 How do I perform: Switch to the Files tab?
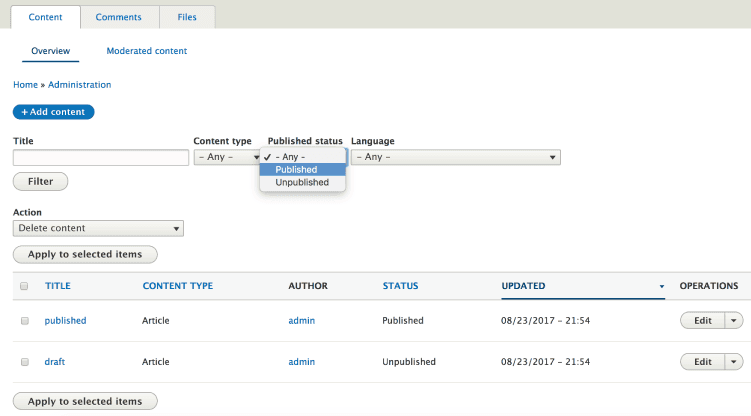187,17
